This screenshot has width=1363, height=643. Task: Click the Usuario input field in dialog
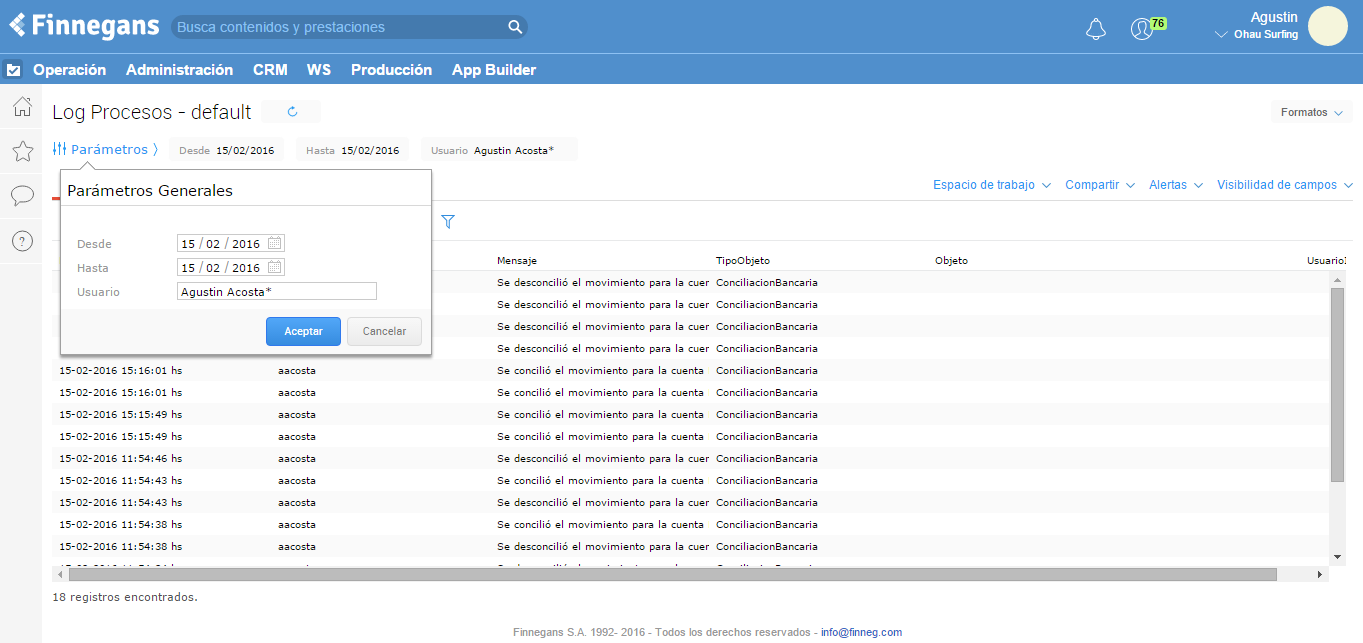click(x=276, y=291)
